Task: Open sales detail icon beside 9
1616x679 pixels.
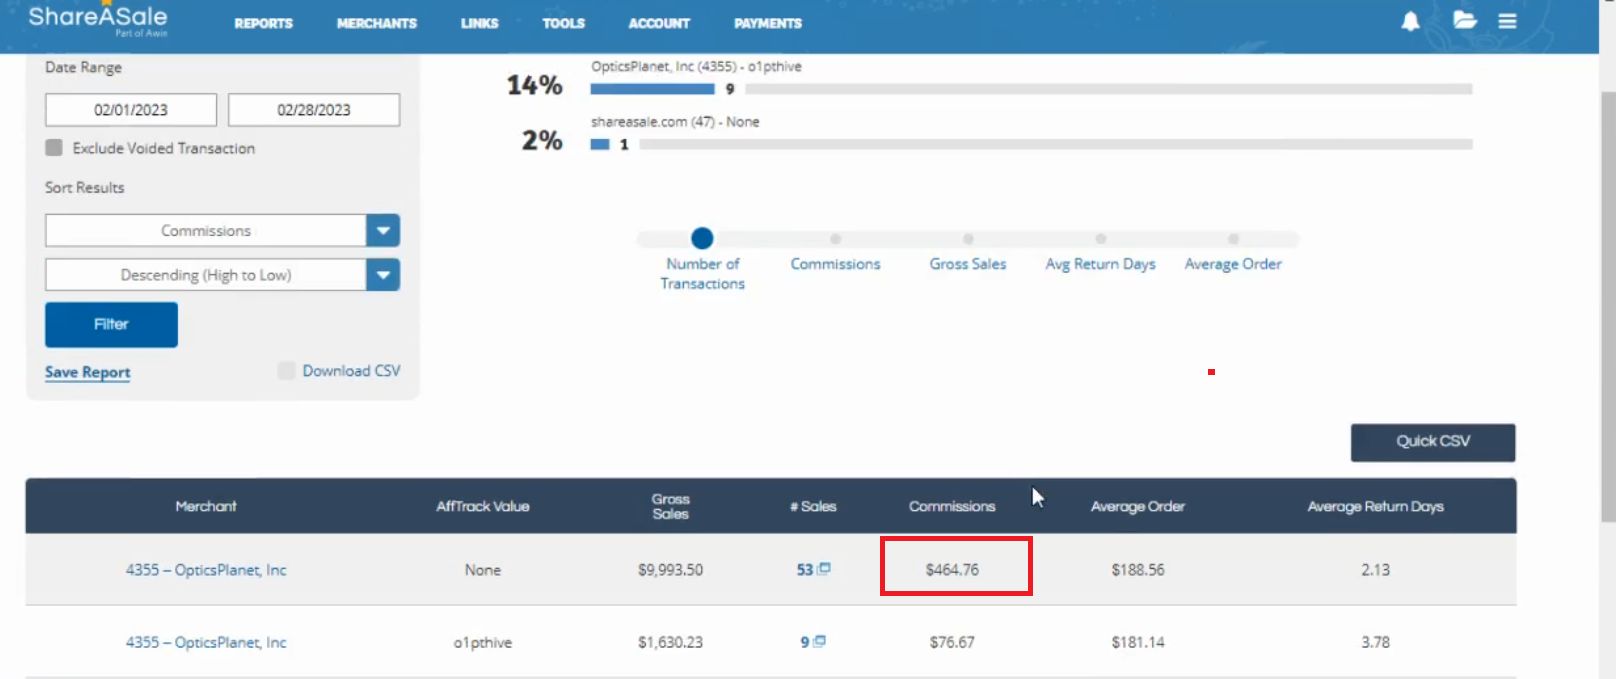Action: (819, 641)
